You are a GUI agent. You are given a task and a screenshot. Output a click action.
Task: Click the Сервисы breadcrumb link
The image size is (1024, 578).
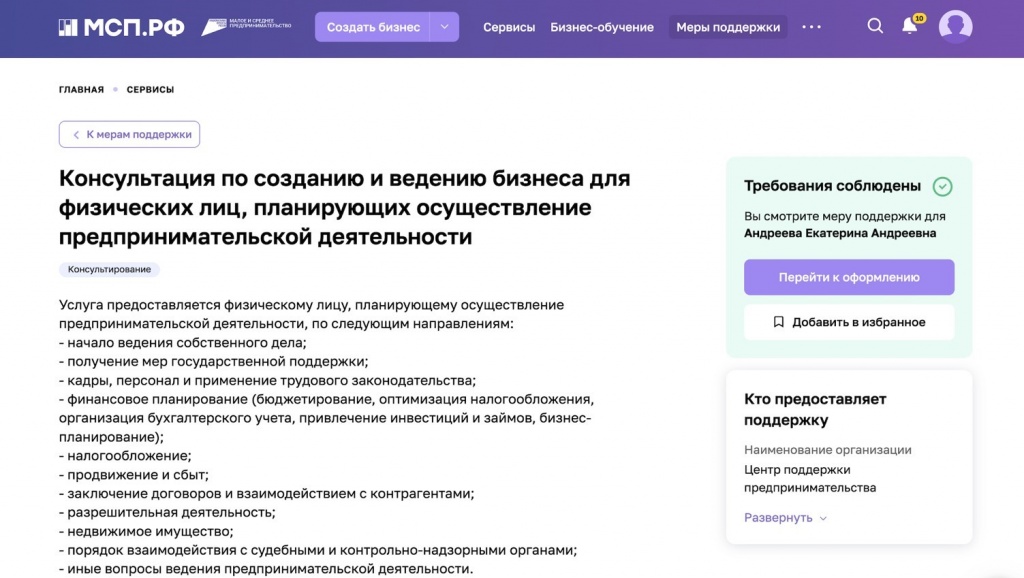click(x=150, y=90)
